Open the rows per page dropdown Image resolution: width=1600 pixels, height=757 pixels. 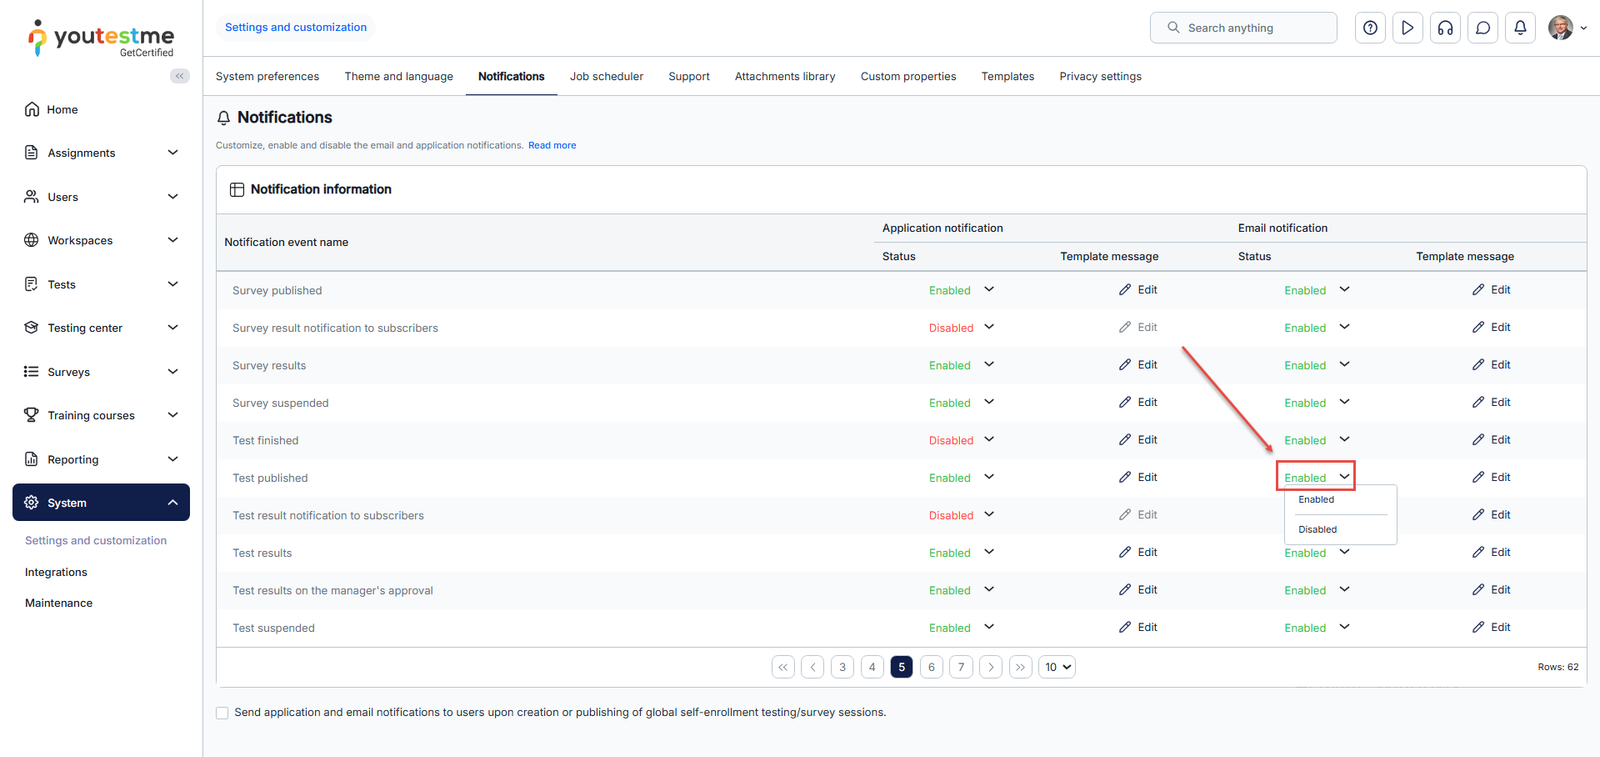point(1058,667)
